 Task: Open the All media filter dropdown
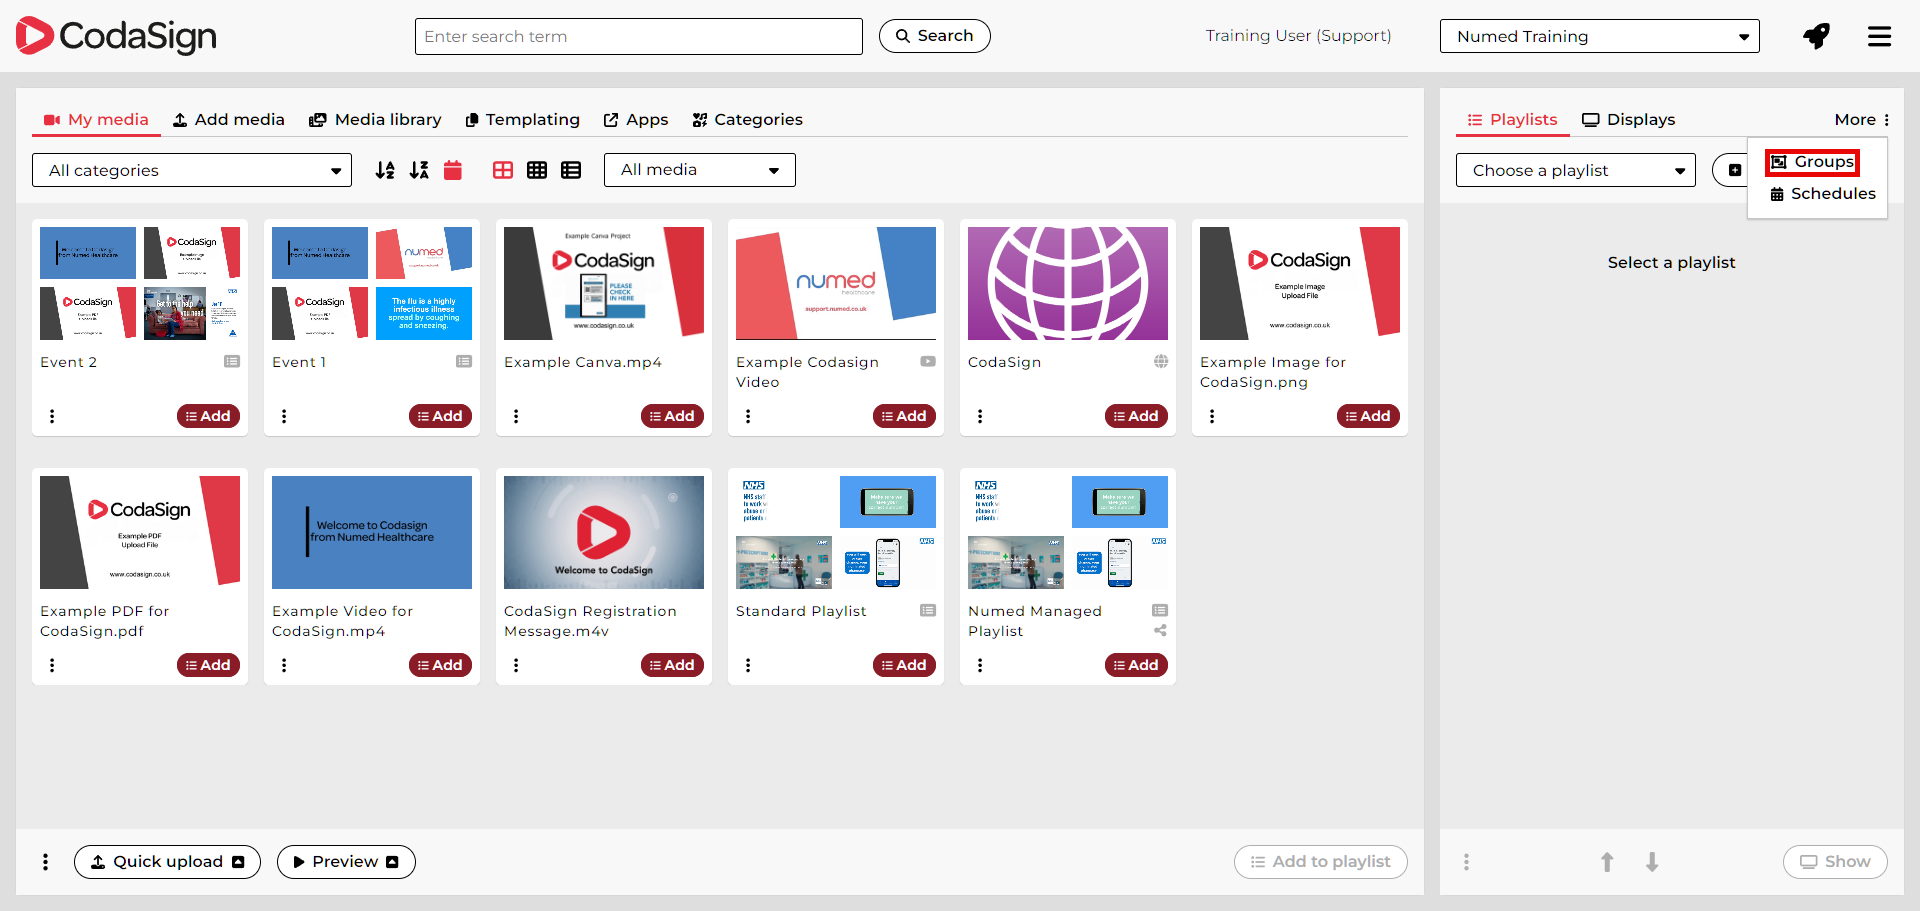pos(699,170)
